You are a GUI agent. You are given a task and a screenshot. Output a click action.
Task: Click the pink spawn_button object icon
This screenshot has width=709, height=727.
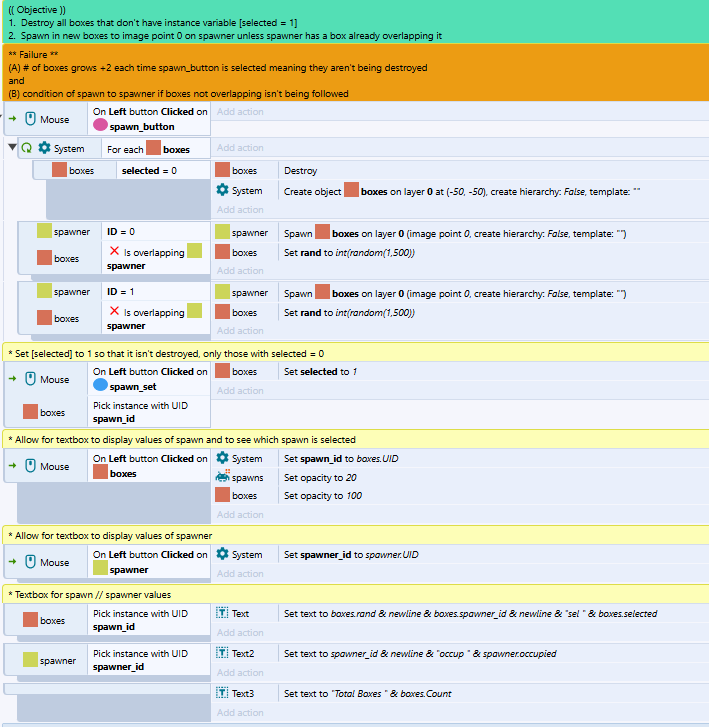click(x=100, y=125)
